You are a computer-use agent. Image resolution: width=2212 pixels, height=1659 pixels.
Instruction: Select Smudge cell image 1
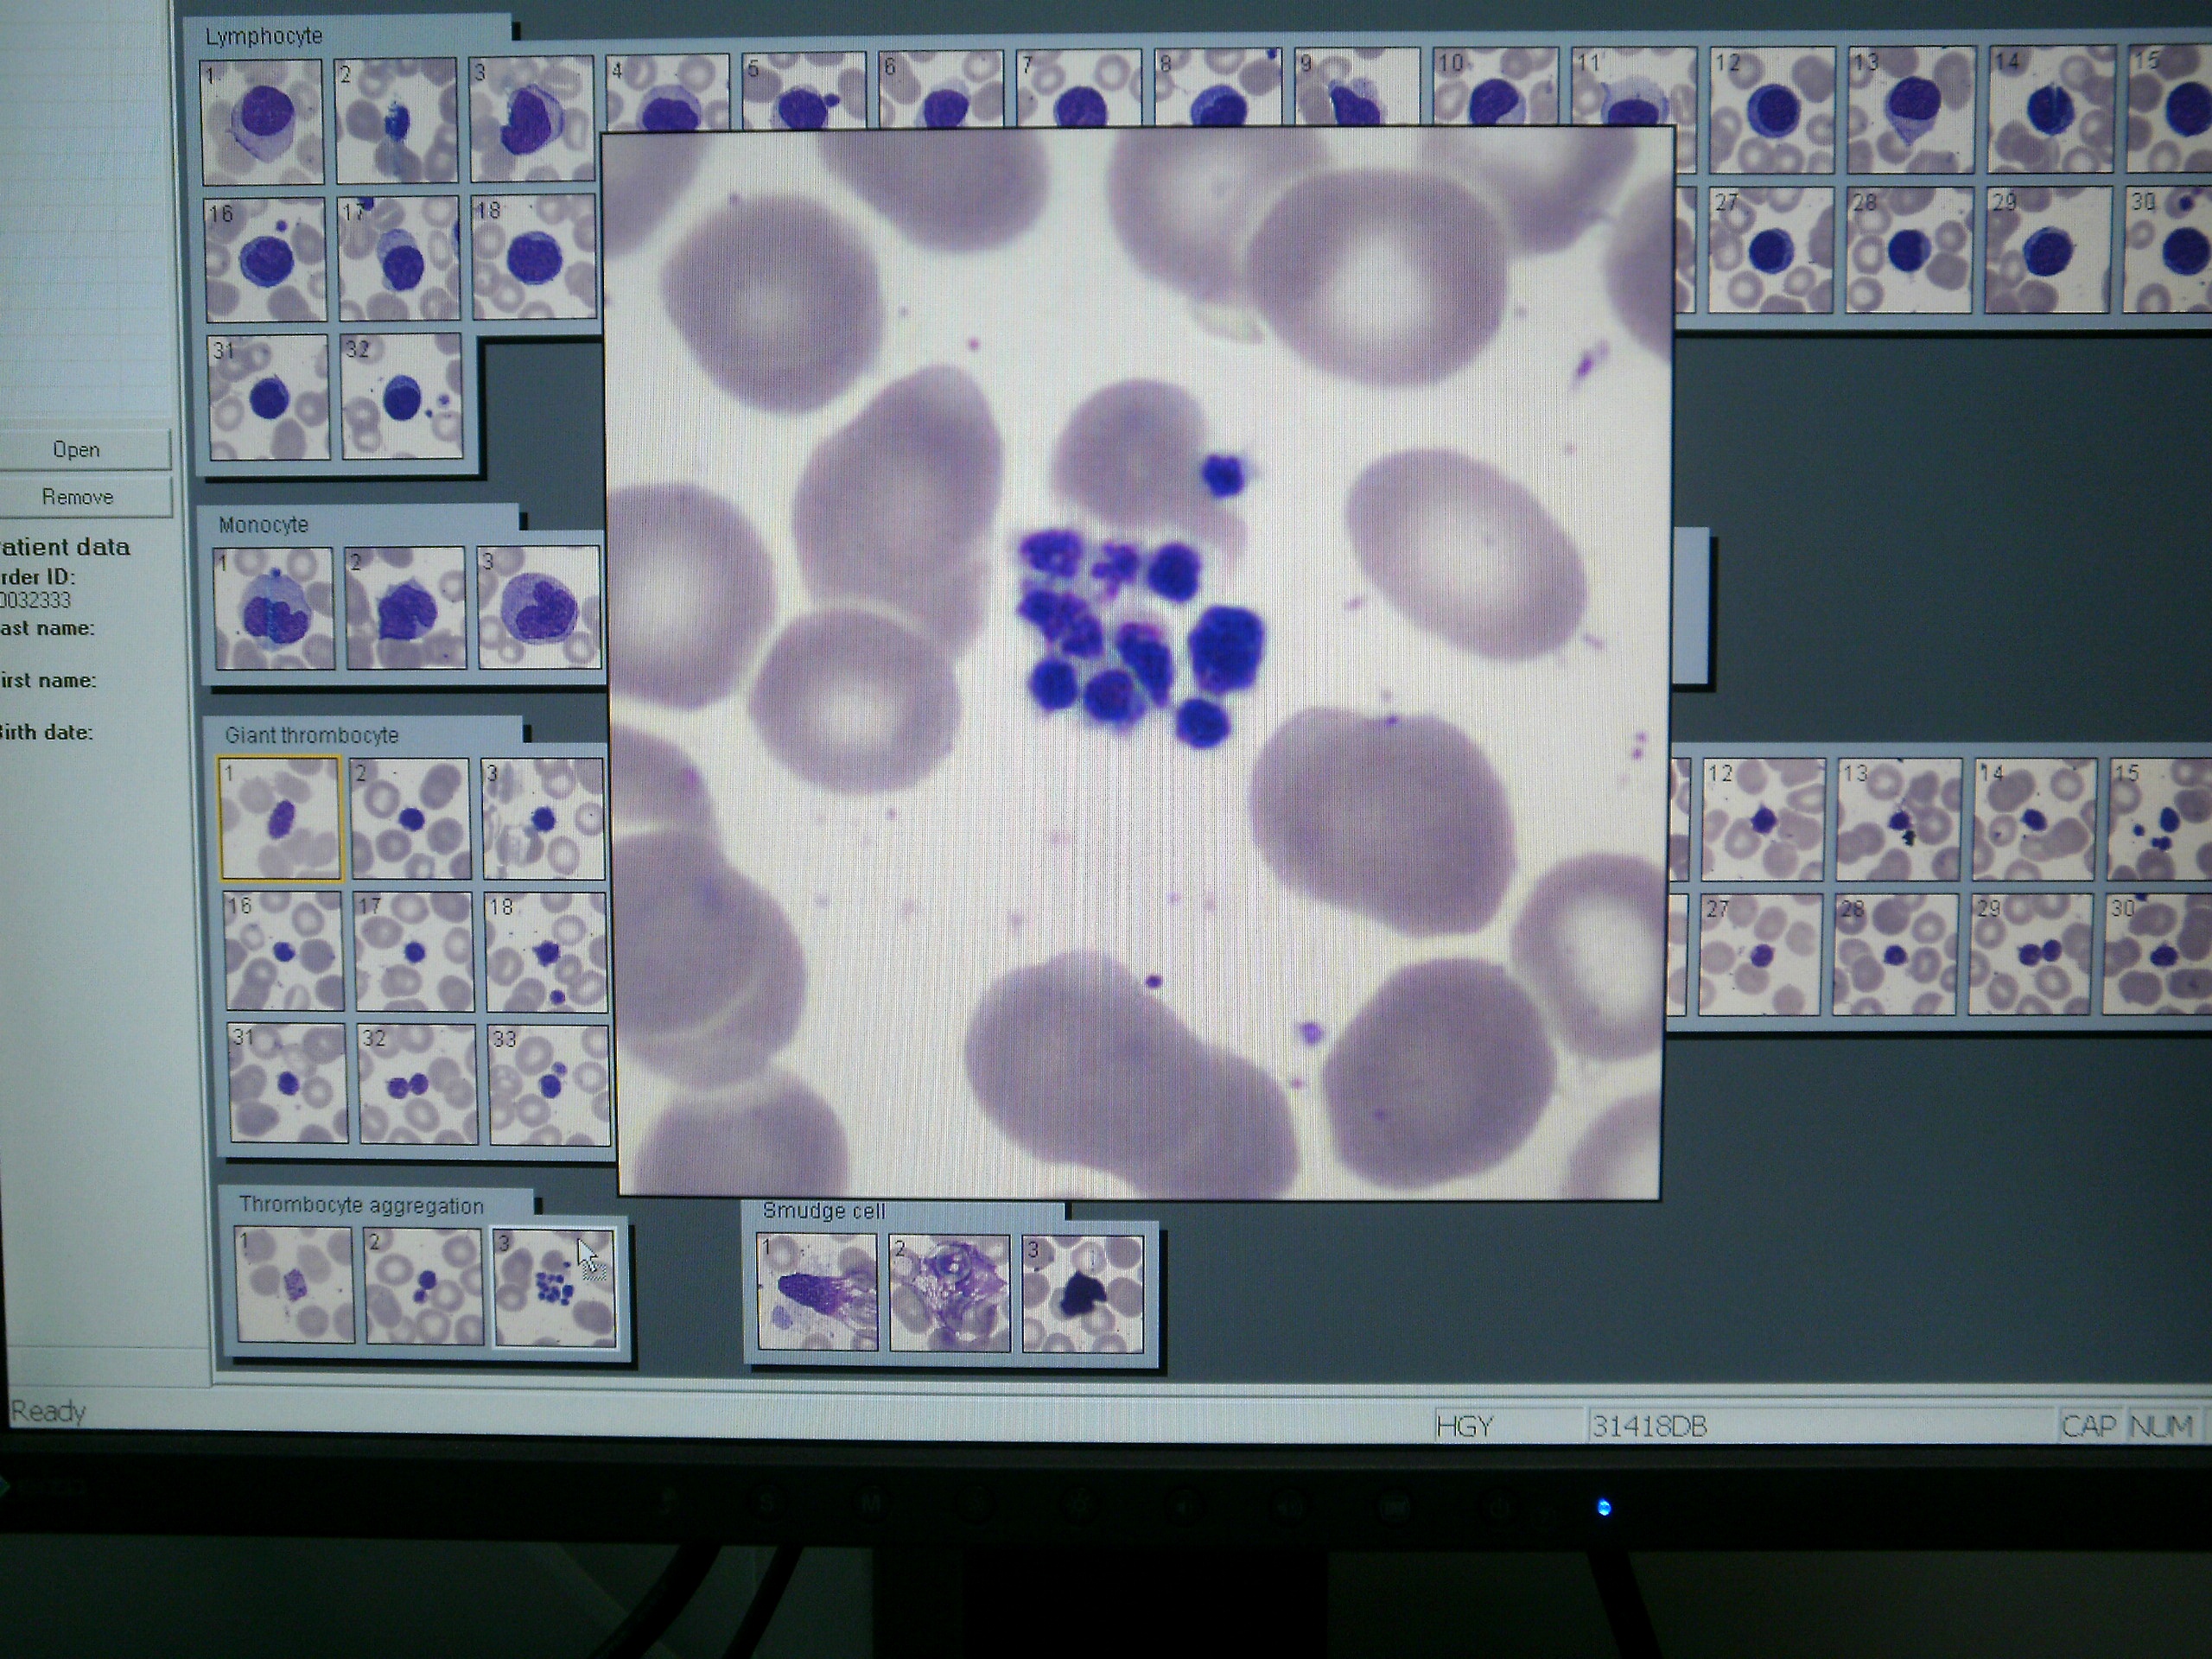817,1292
